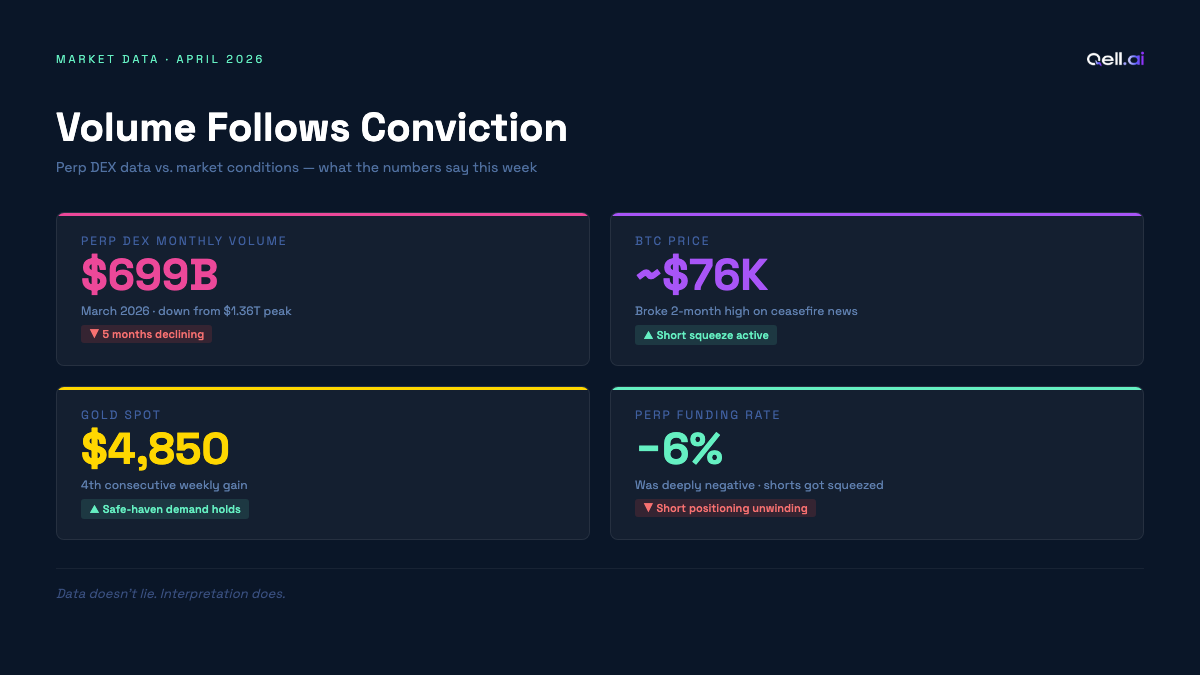Click the Gold Spot card label

coord(121,415)
